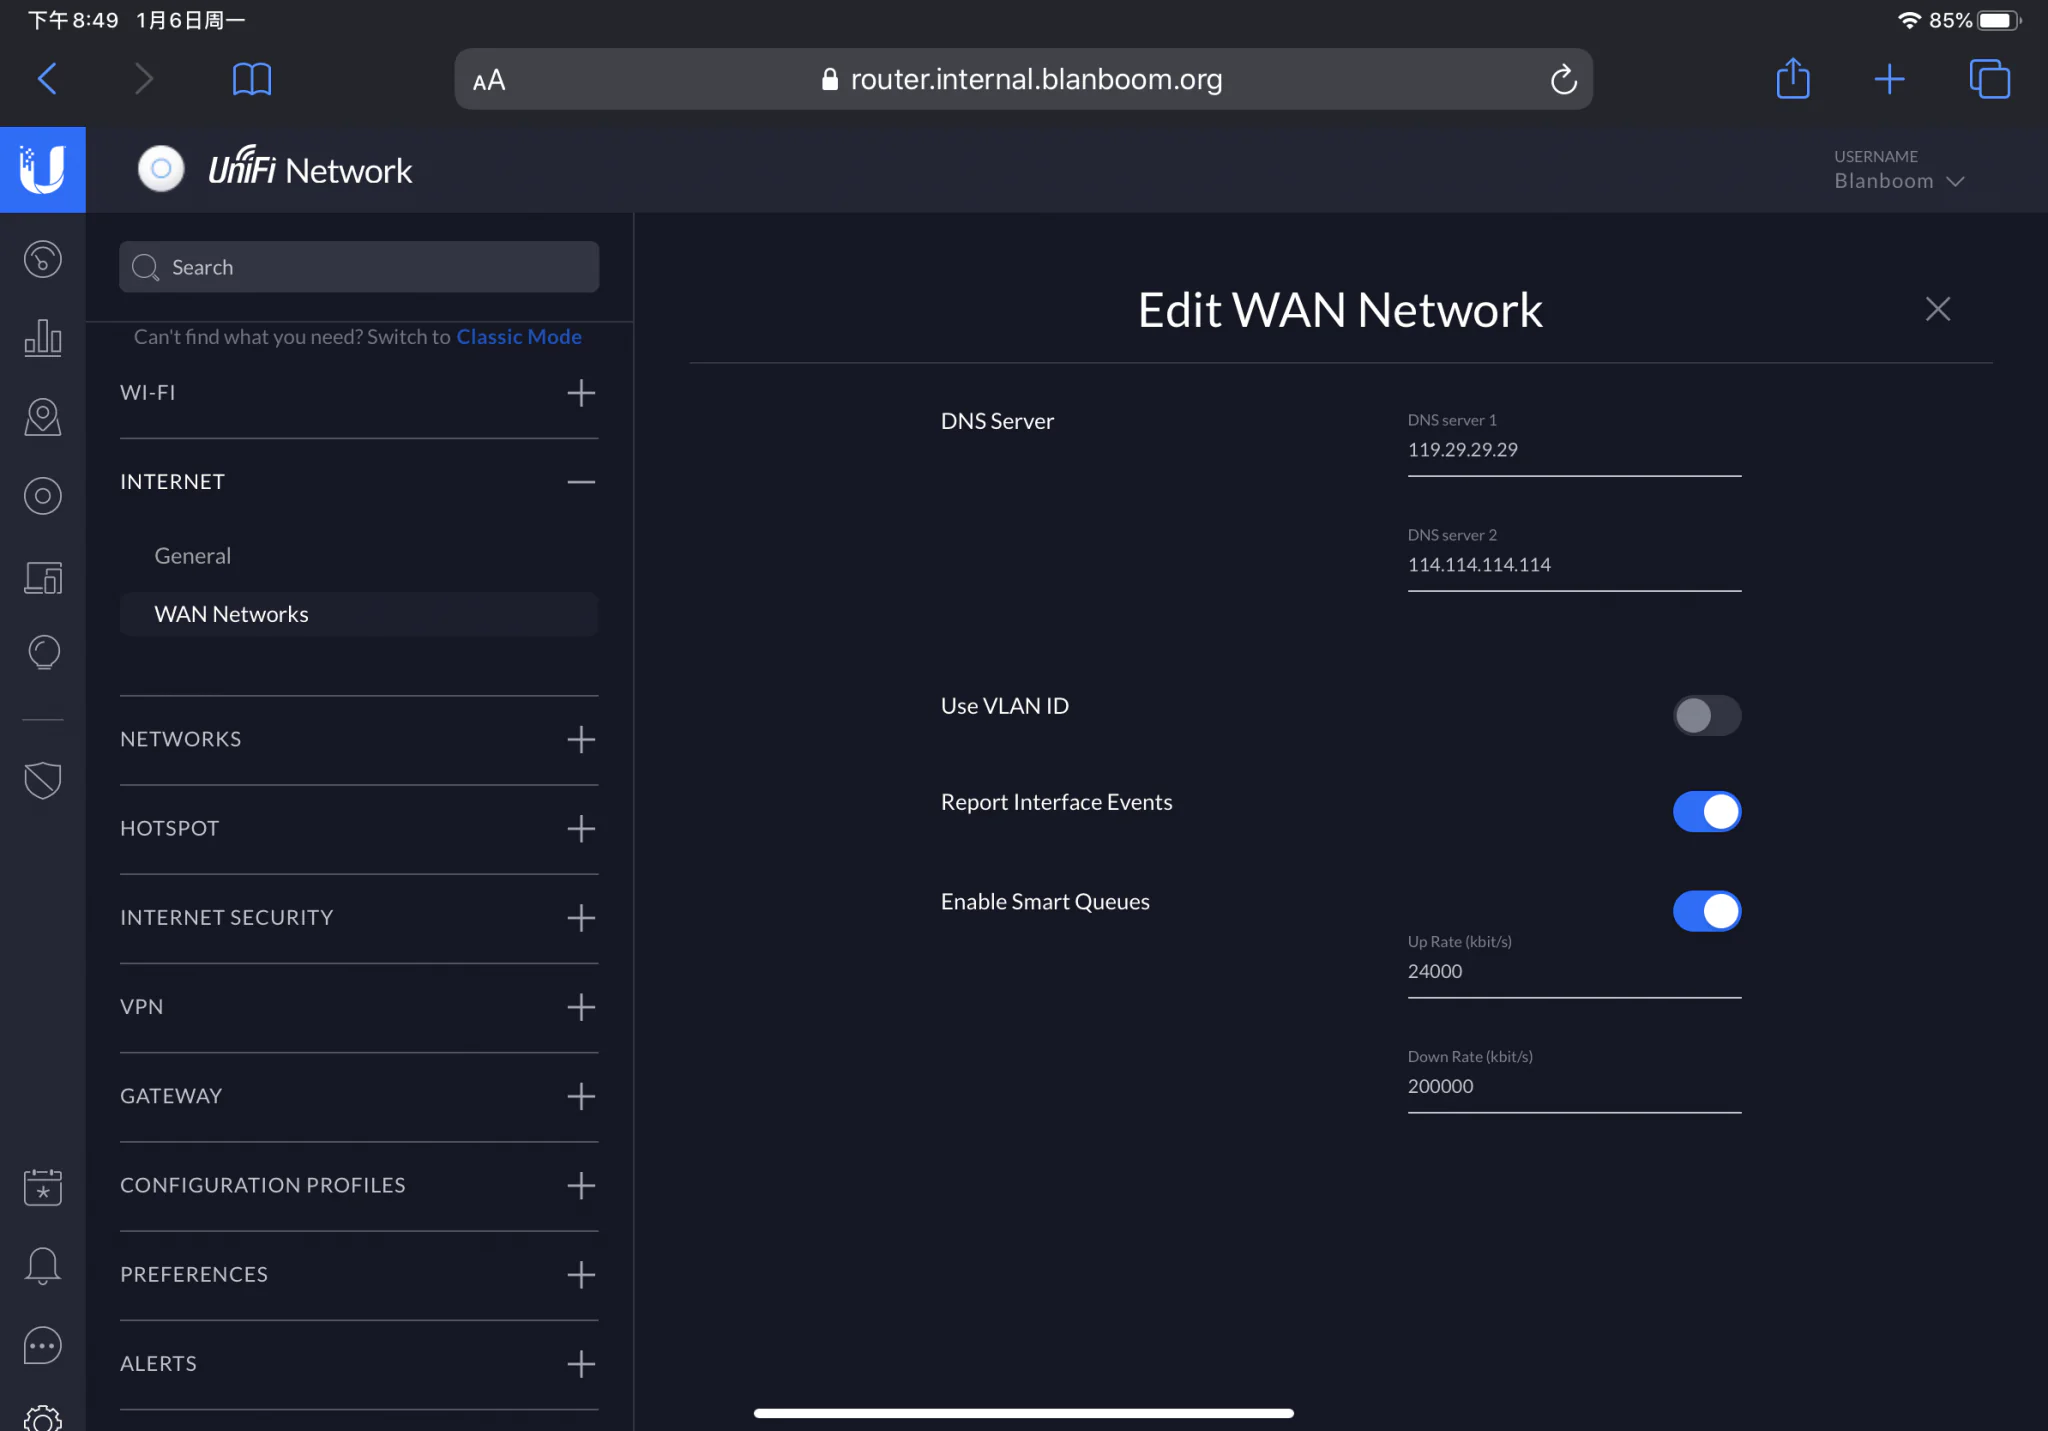This screenshot has width=2048, height=1431.
Task: Switch to Classic Mode link
Action: click(518, 337)
